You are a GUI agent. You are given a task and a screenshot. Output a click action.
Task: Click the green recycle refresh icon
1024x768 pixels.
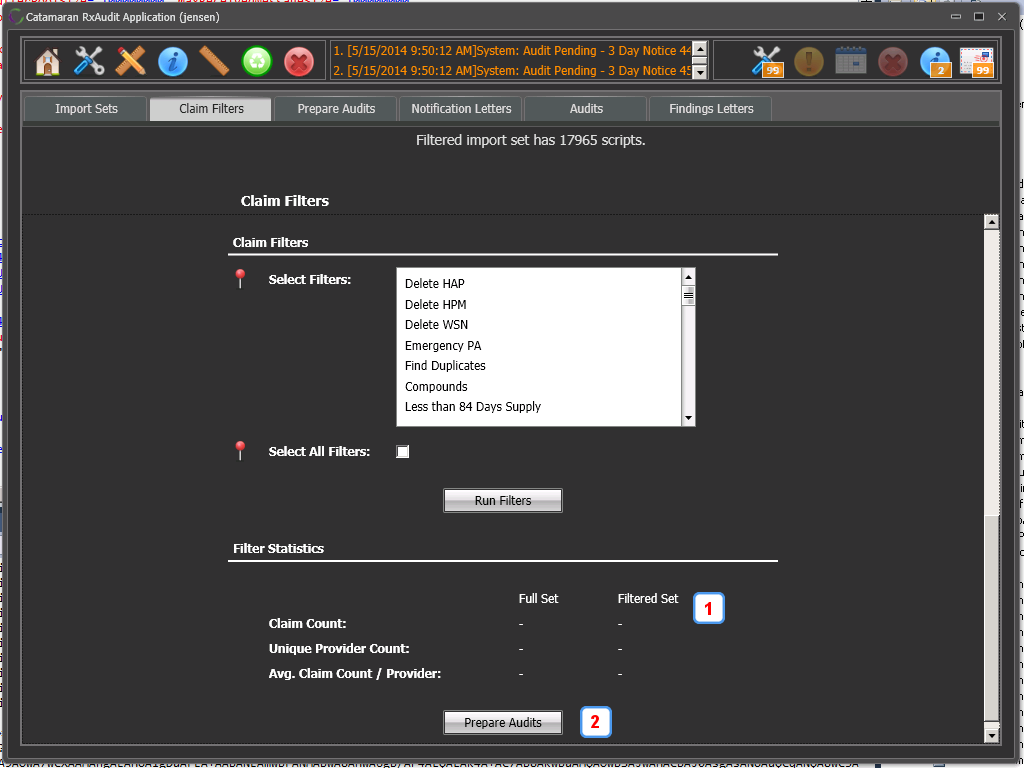tap(257, 62)
